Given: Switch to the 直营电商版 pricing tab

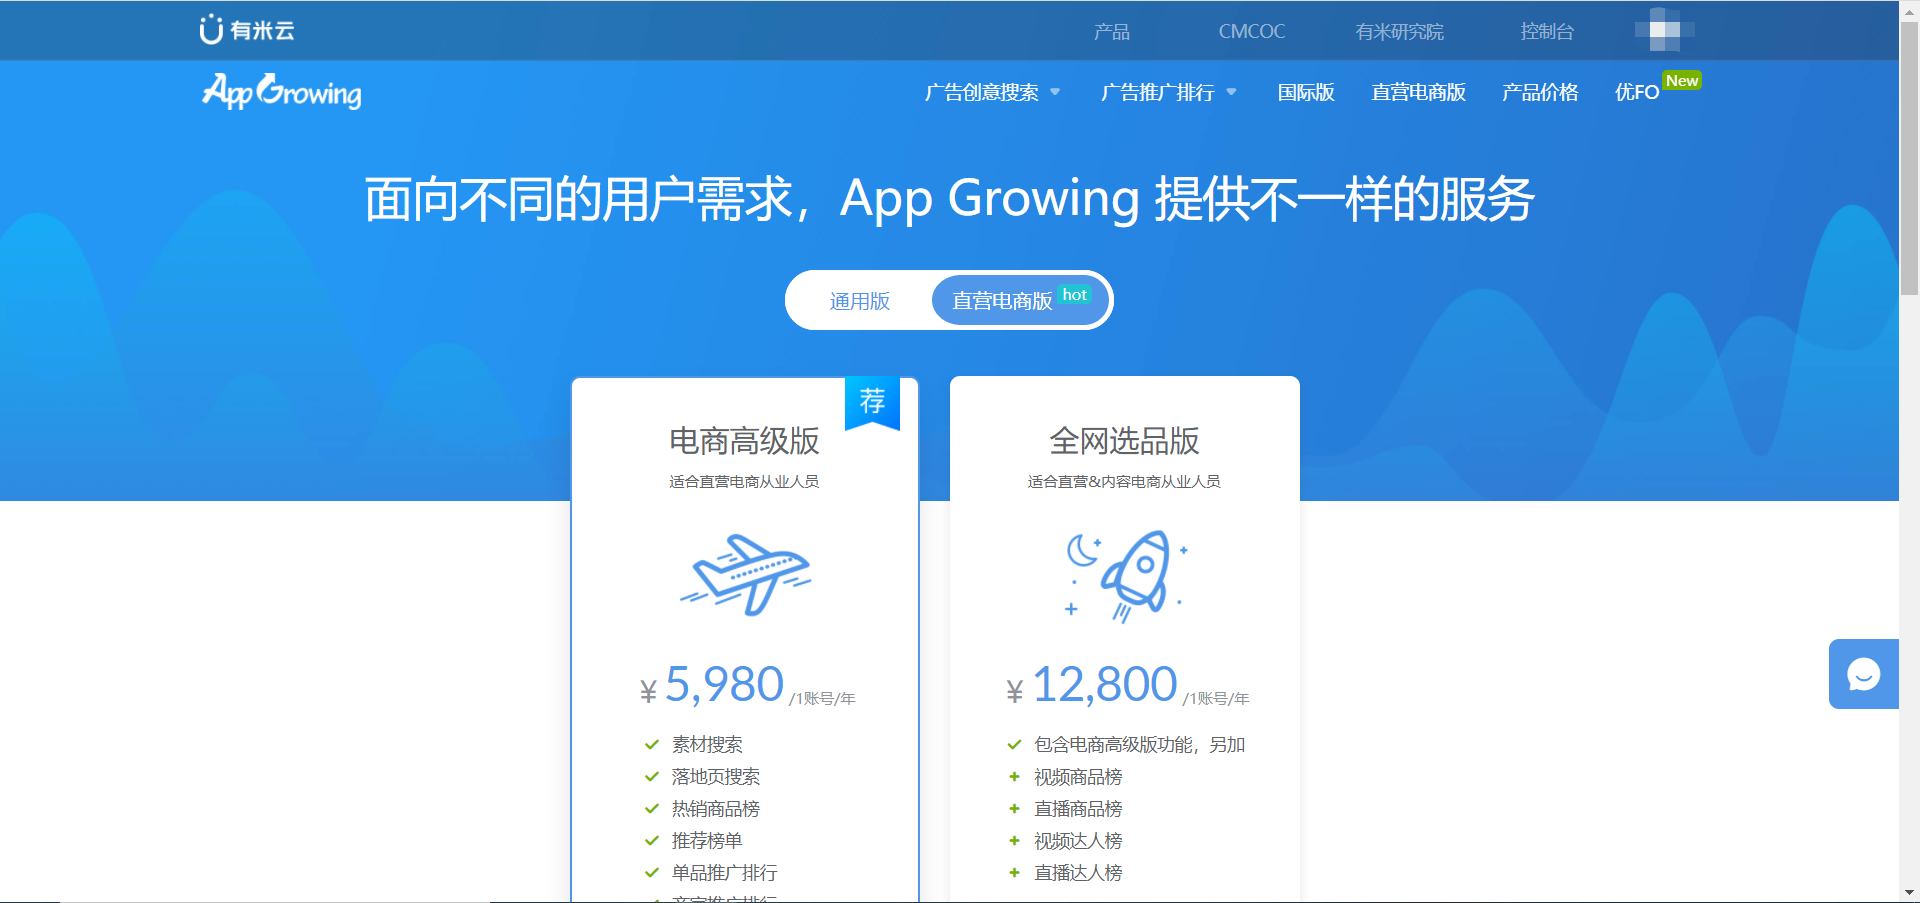Looking at the screenshot, I should pos(1020,301).
